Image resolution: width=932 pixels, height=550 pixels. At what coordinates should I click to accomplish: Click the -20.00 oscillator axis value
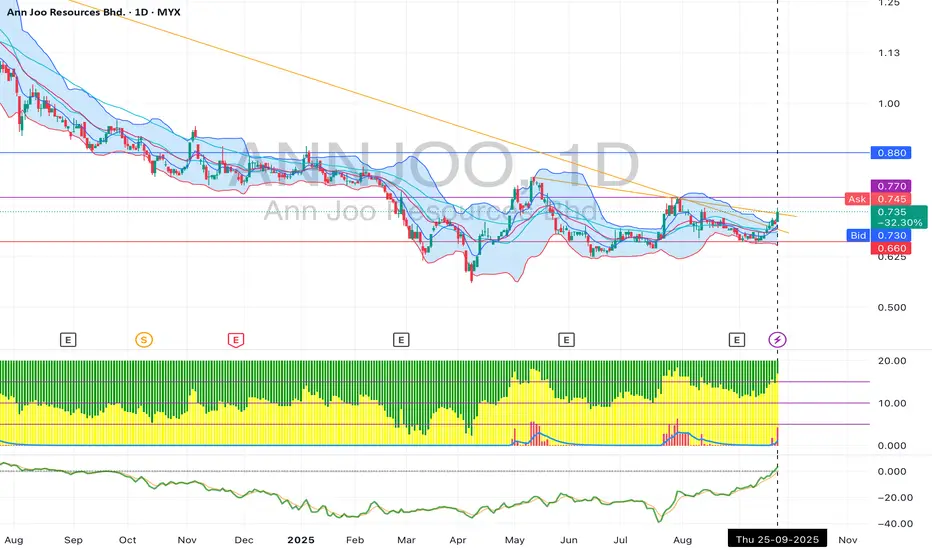(x=895, y=498)
